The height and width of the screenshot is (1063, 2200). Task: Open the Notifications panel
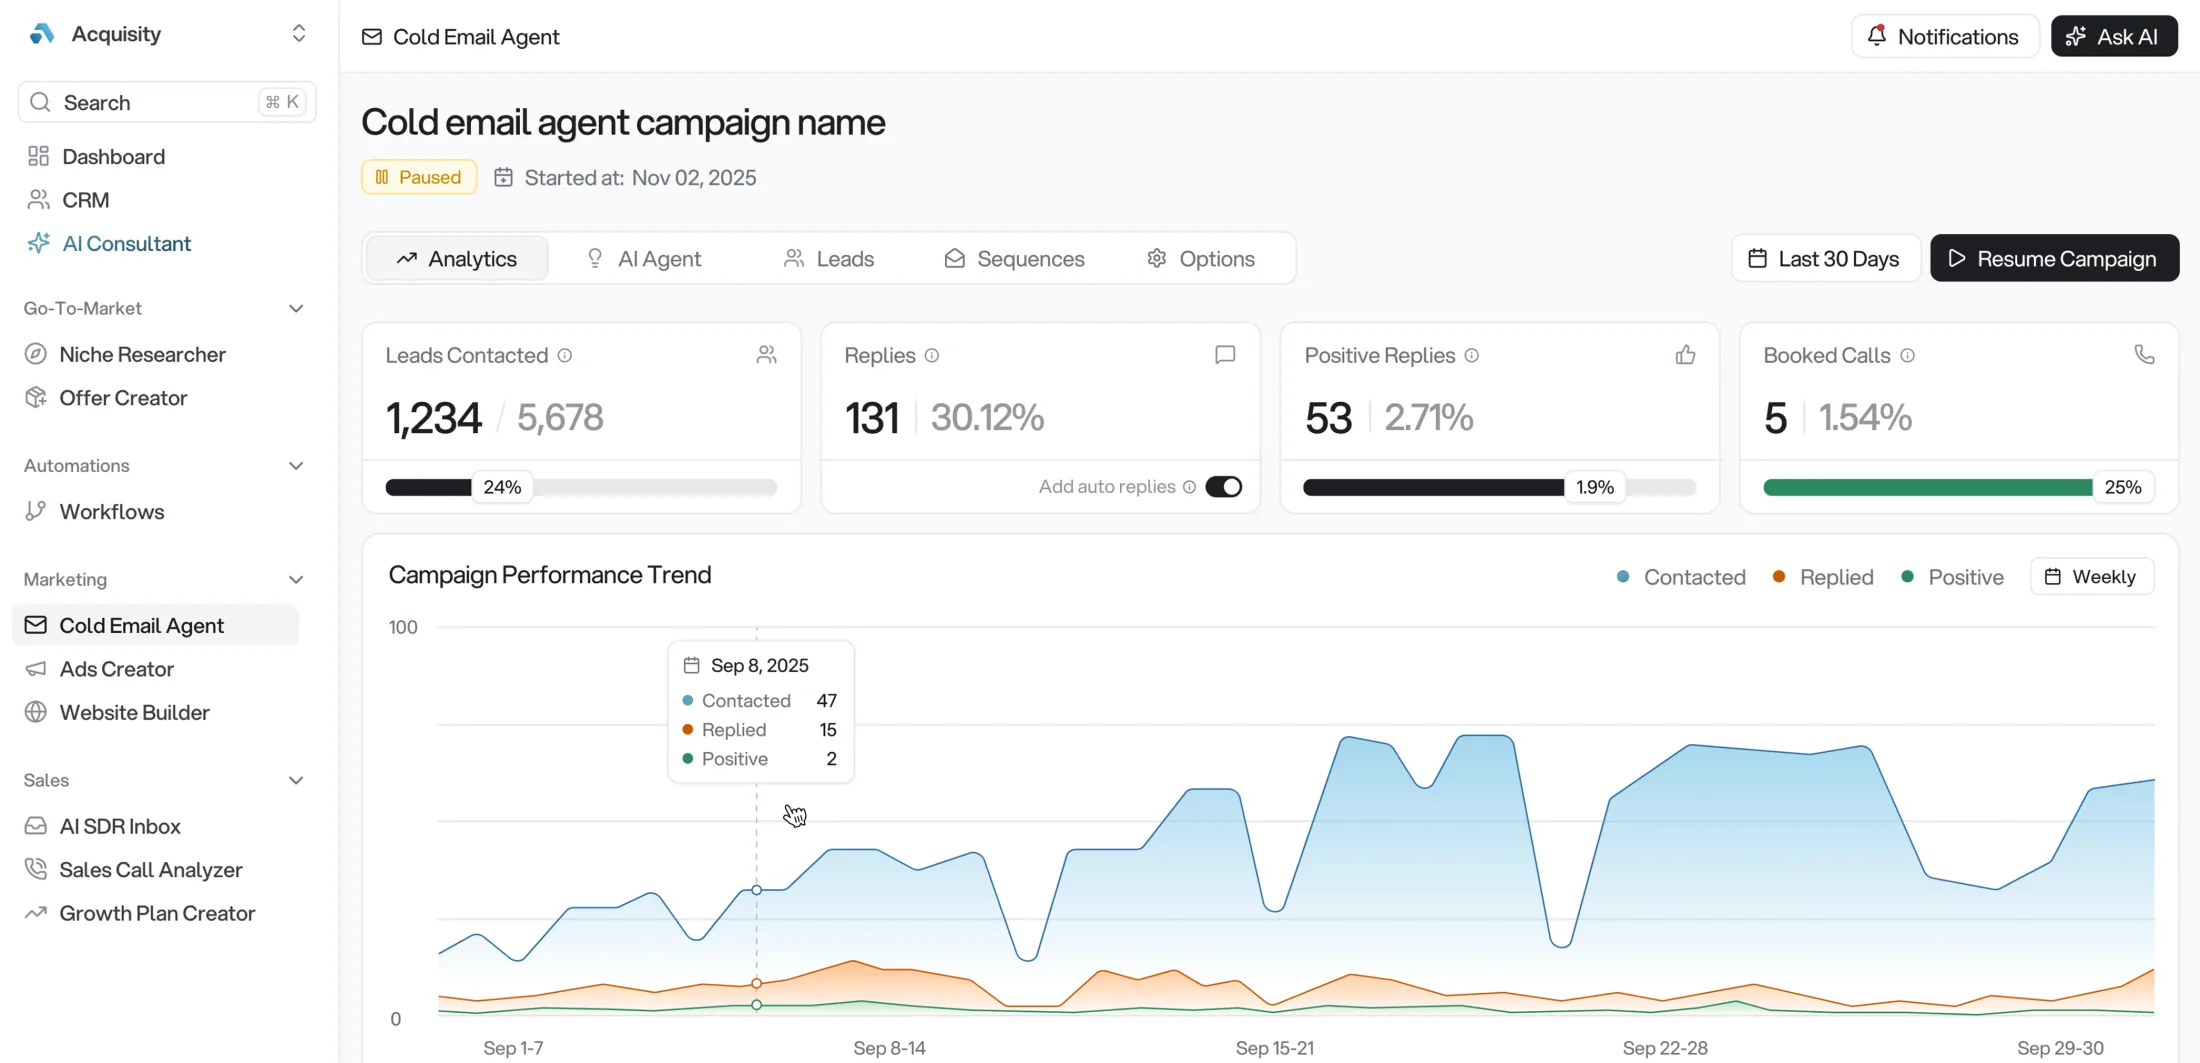tap(1943, 36)
